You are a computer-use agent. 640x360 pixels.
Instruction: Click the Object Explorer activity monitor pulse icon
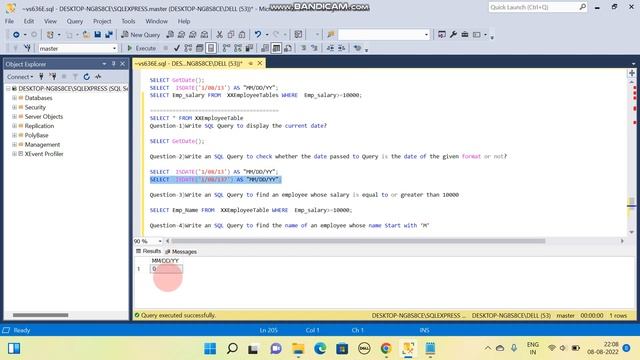[98, 77]
